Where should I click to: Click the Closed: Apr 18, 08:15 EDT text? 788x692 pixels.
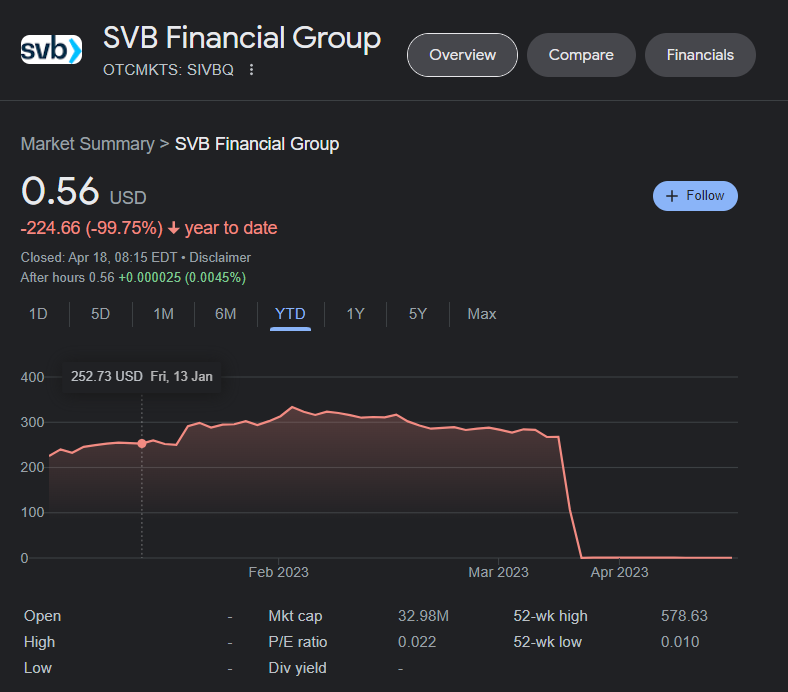98,257
